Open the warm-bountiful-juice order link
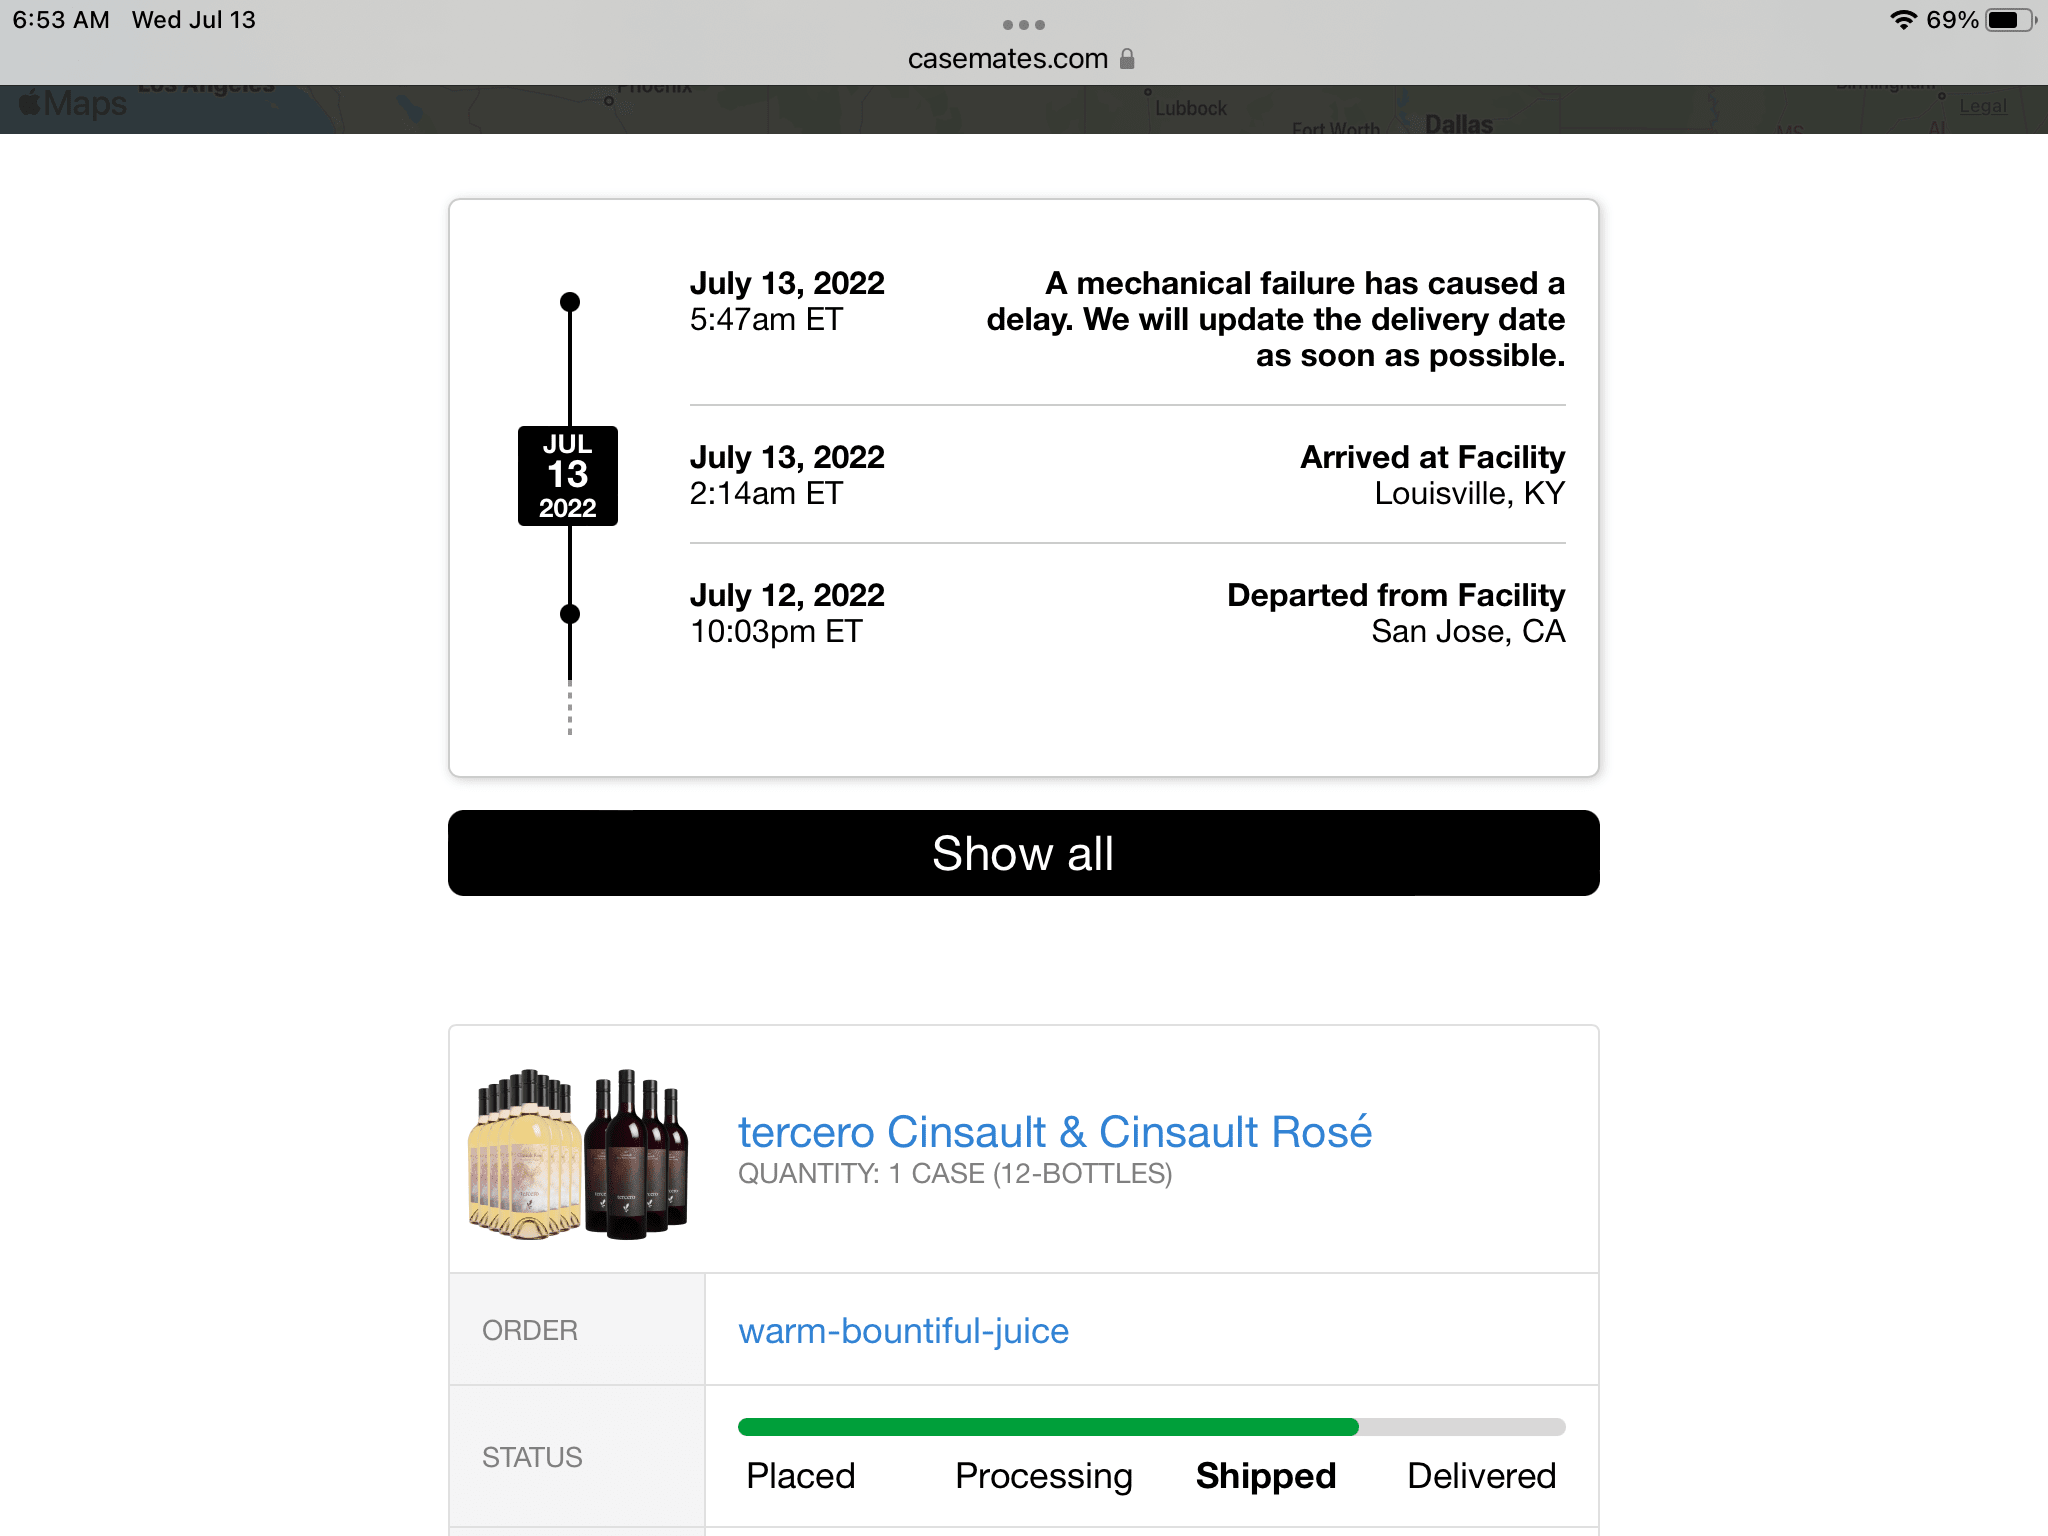2048x1536 pixels. (x=903, y=1330)
